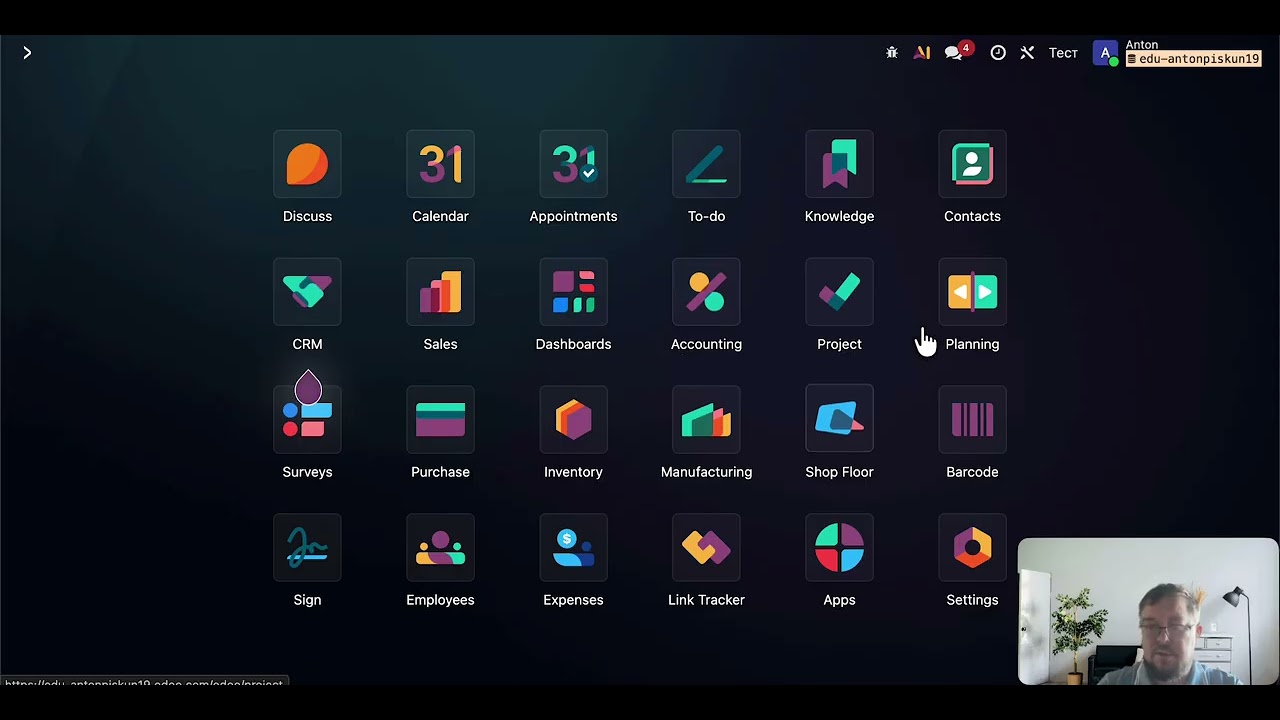Open the Accounting app
The height and width of the screenshot is (720, 1280).
[706, 292]
